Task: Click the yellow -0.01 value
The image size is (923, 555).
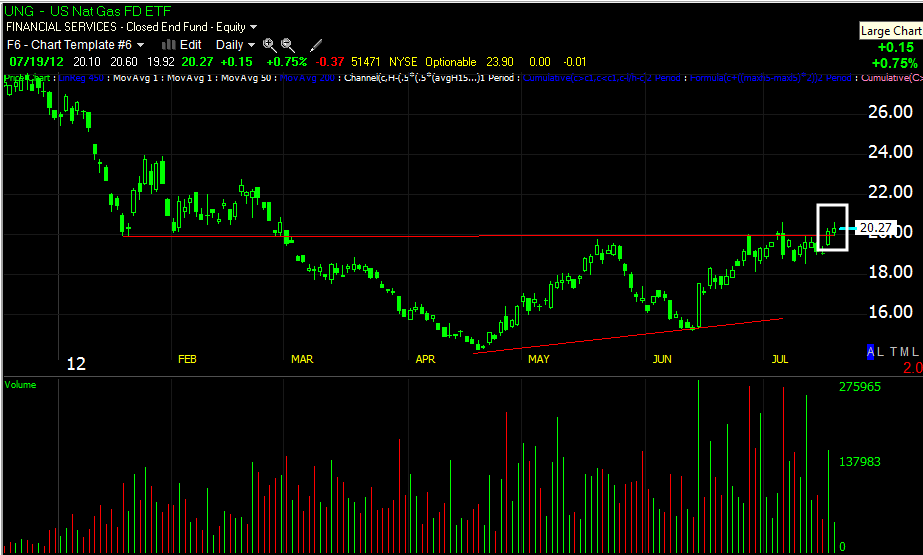Action: click(574, 62)
